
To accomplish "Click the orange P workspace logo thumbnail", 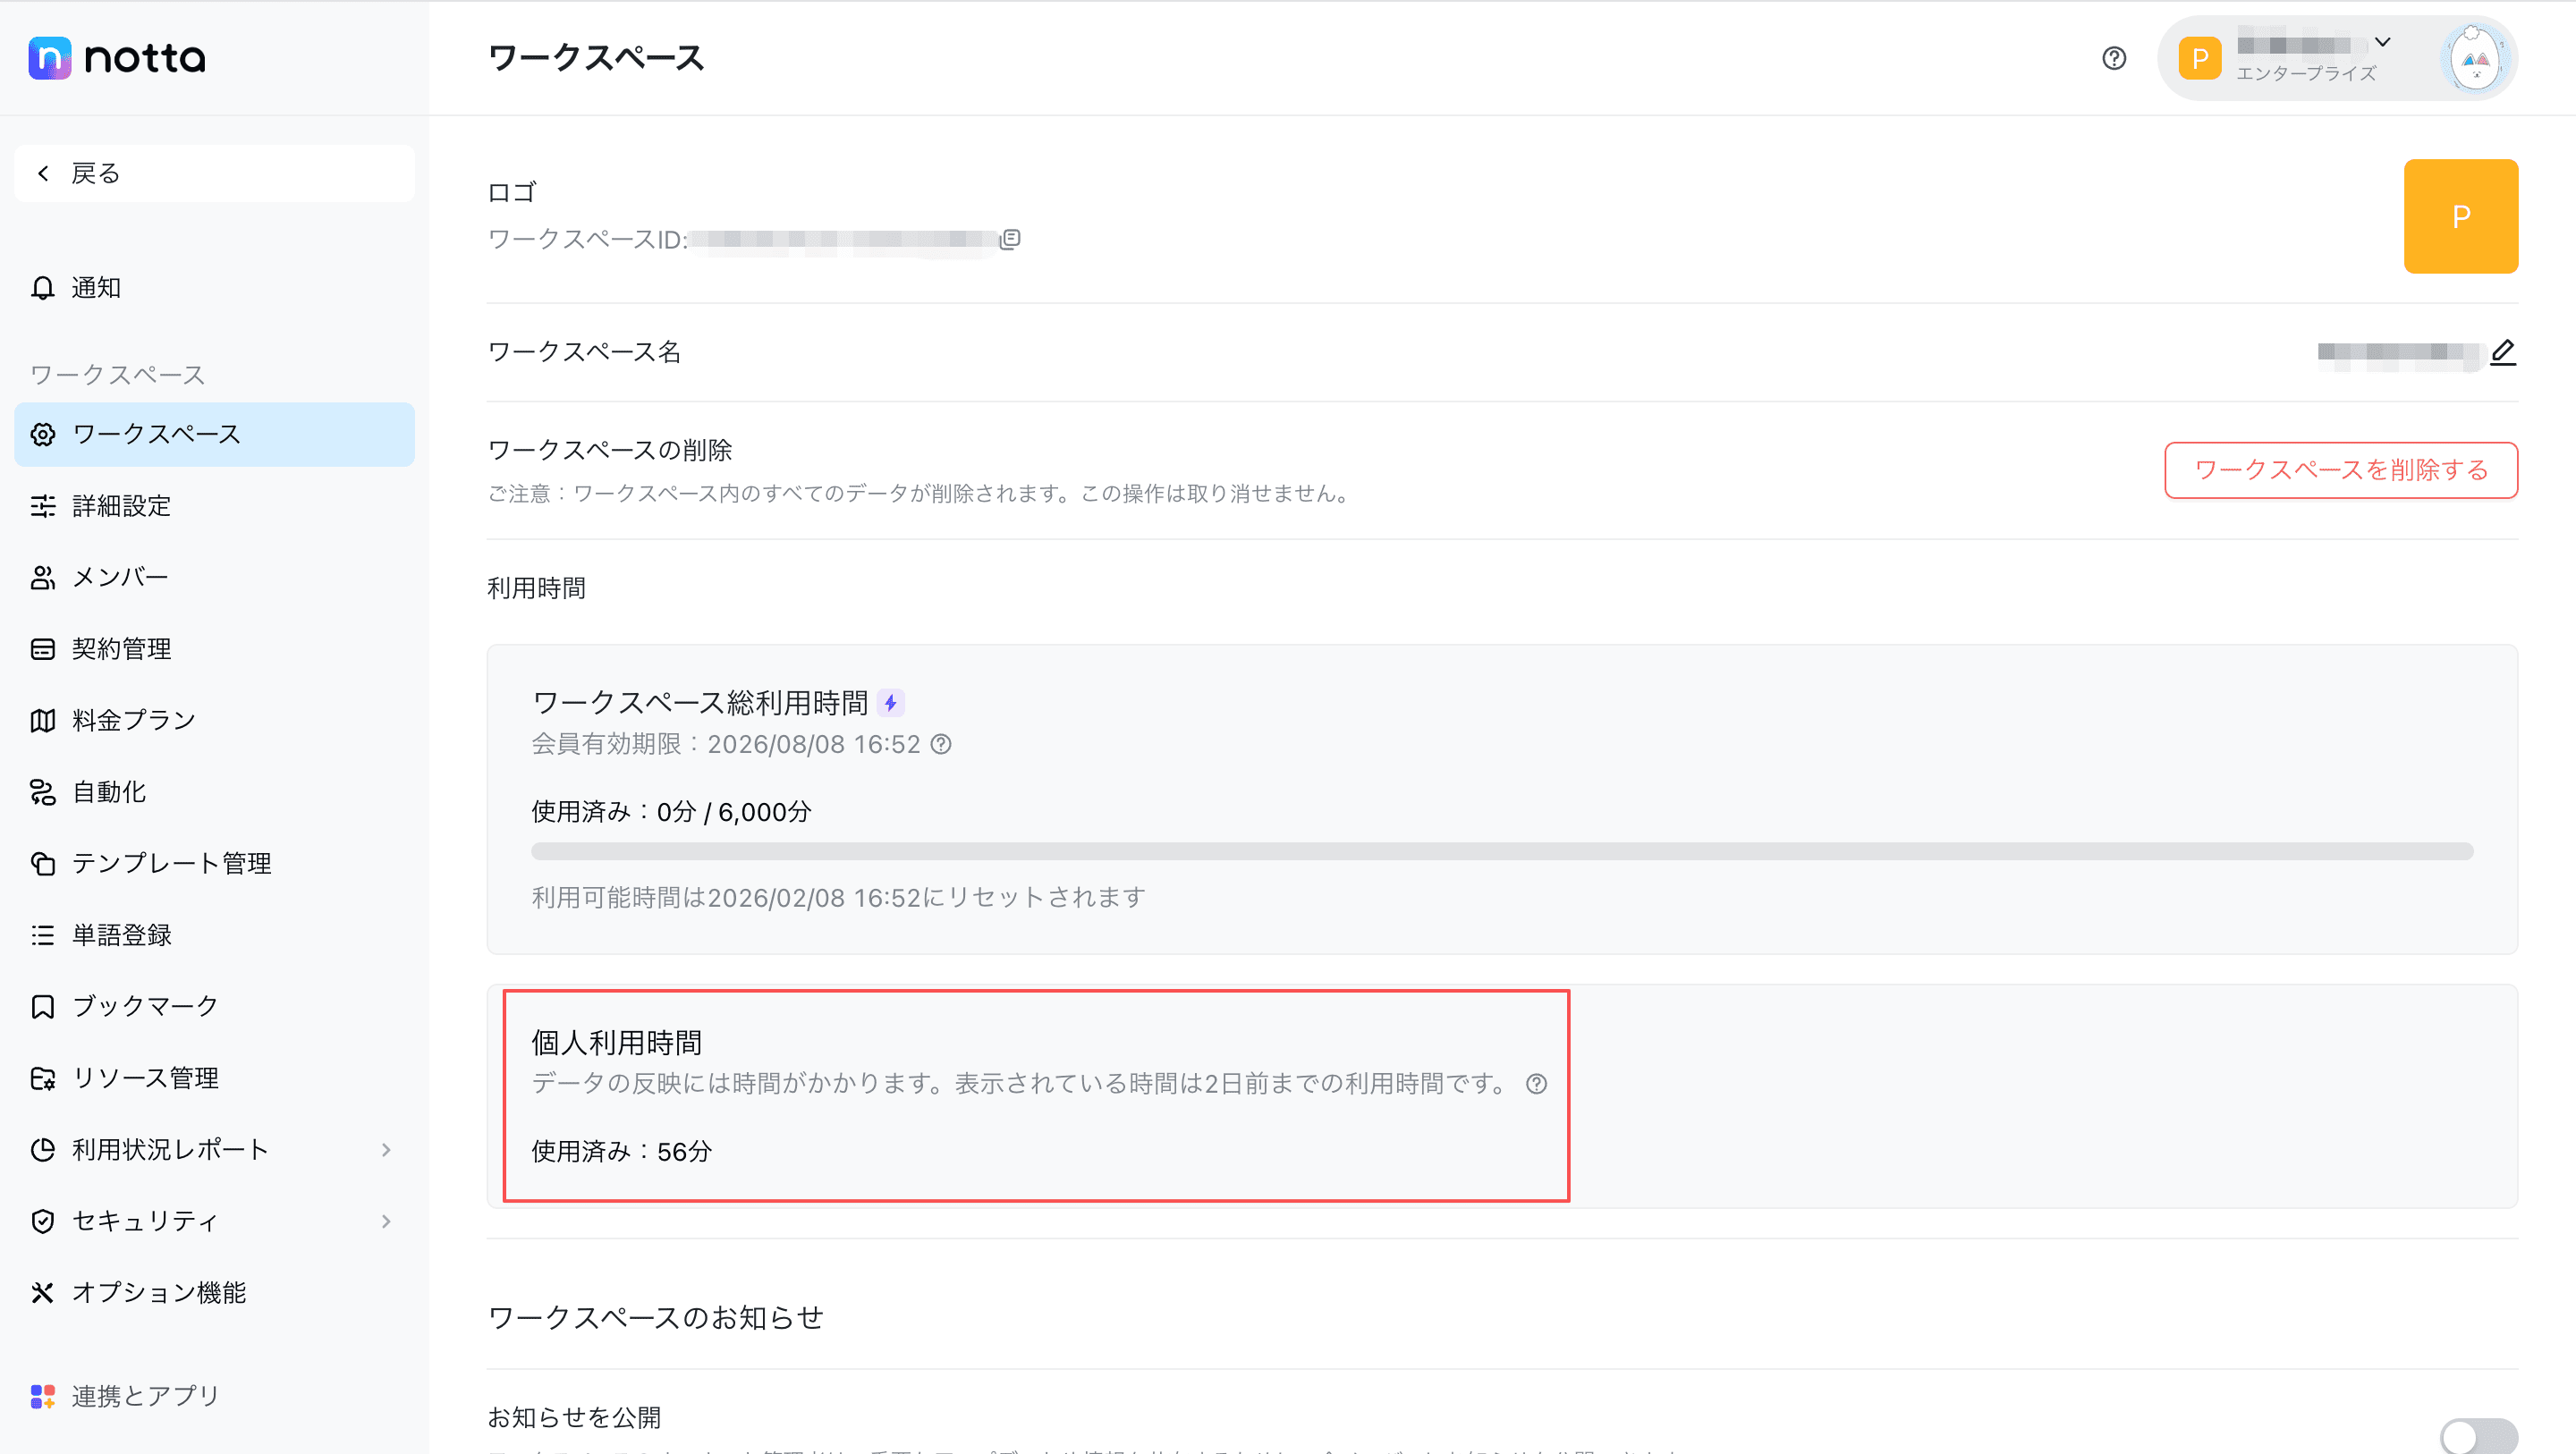I will tap(2460, 216).
